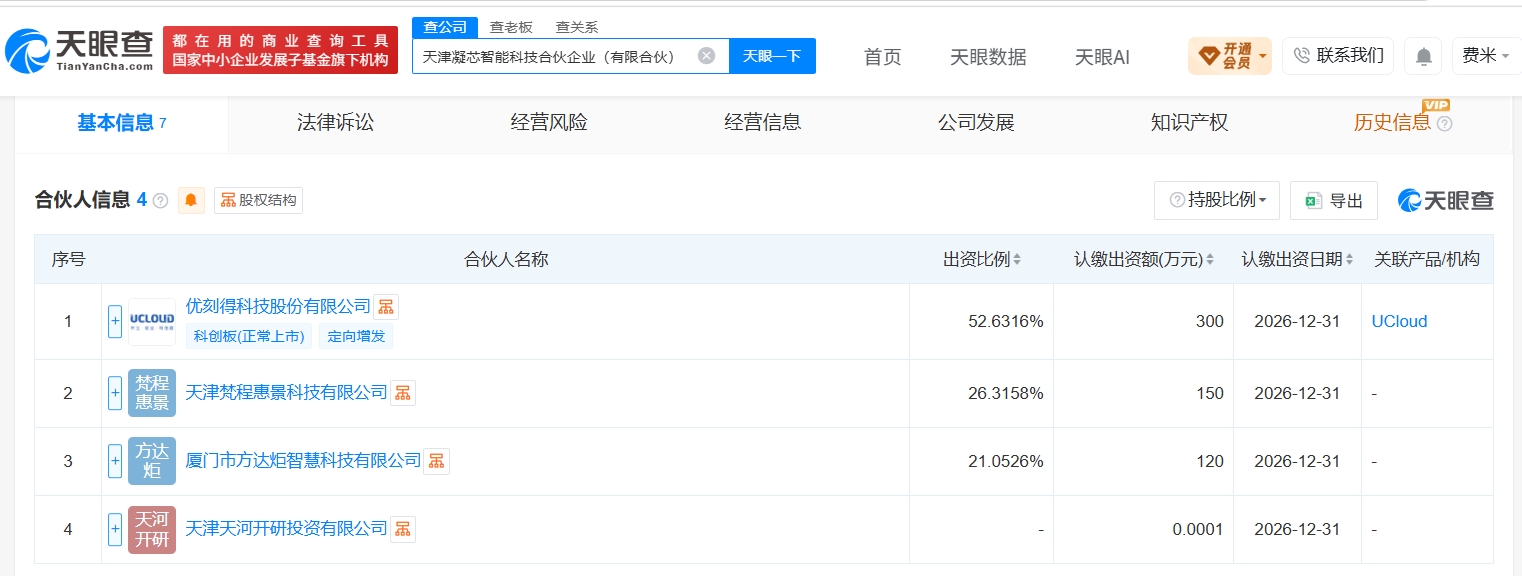Viewport: 1522px width, 576px height.
Task: Expand row 1 with the plus button
Action: click(x=115, y=321)
